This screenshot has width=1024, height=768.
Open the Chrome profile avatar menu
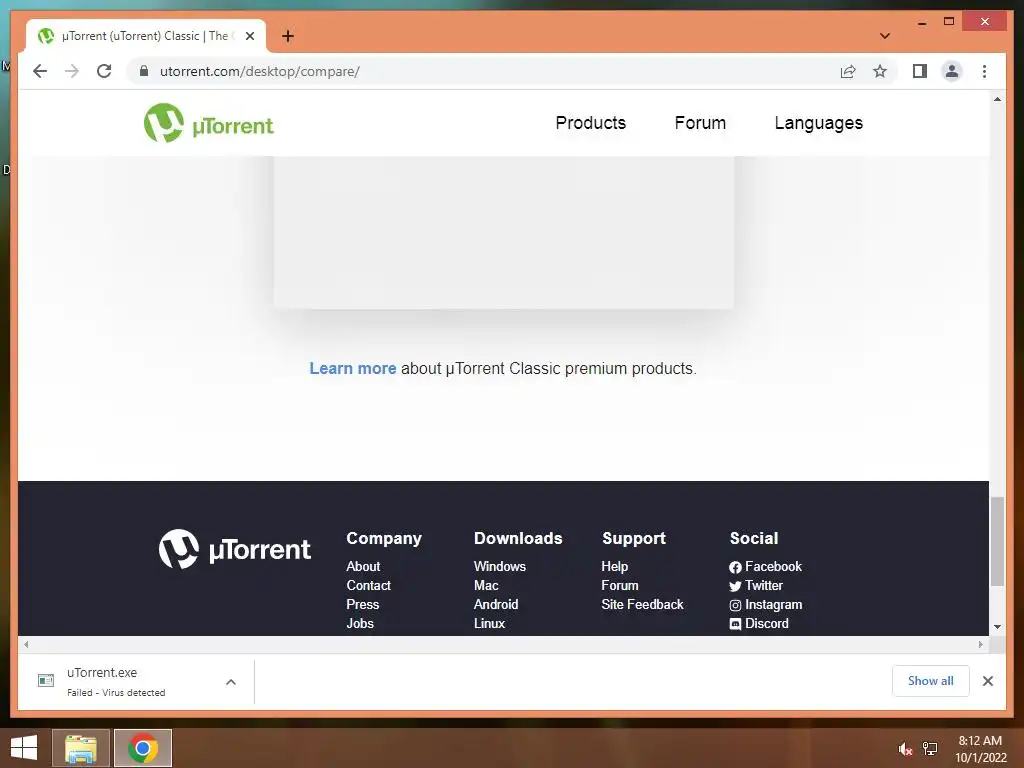(x=952, y=71)
